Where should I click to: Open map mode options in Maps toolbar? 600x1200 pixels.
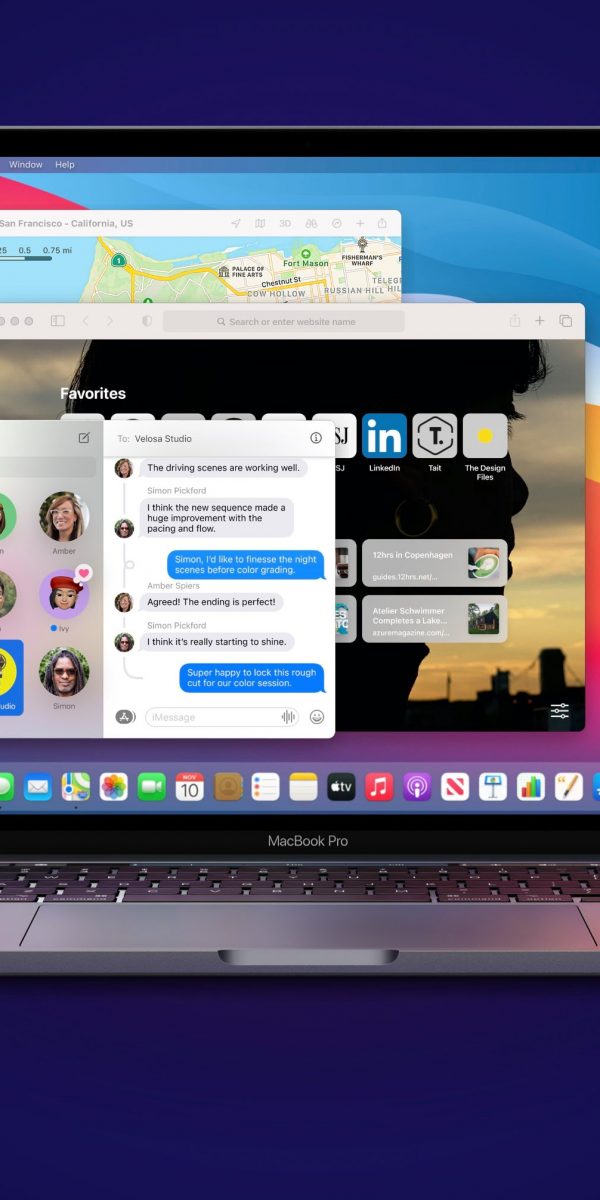(x=260, y=224)
